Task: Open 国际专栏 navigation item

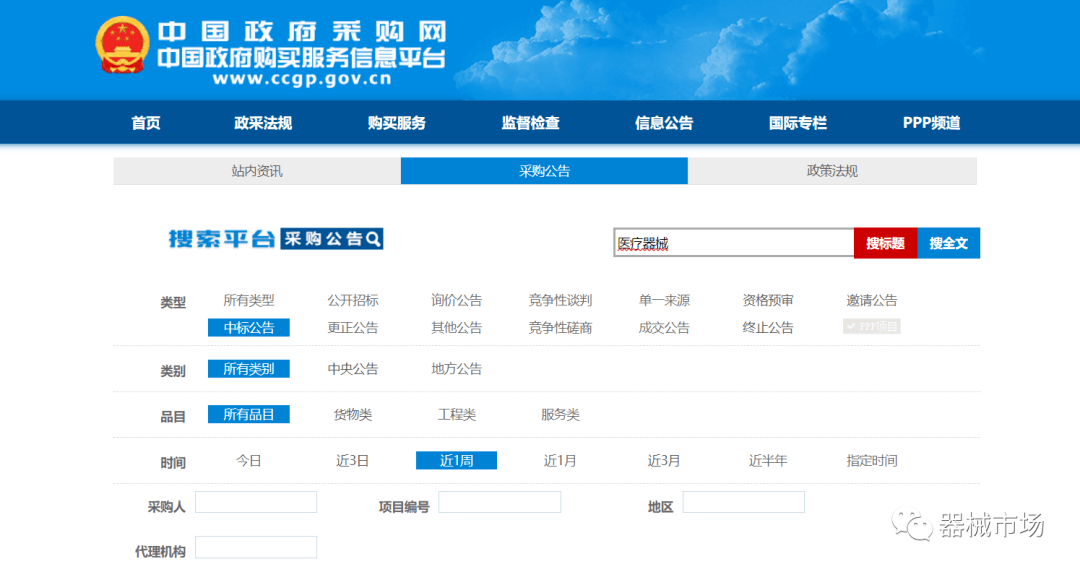Action: point(798,123)
